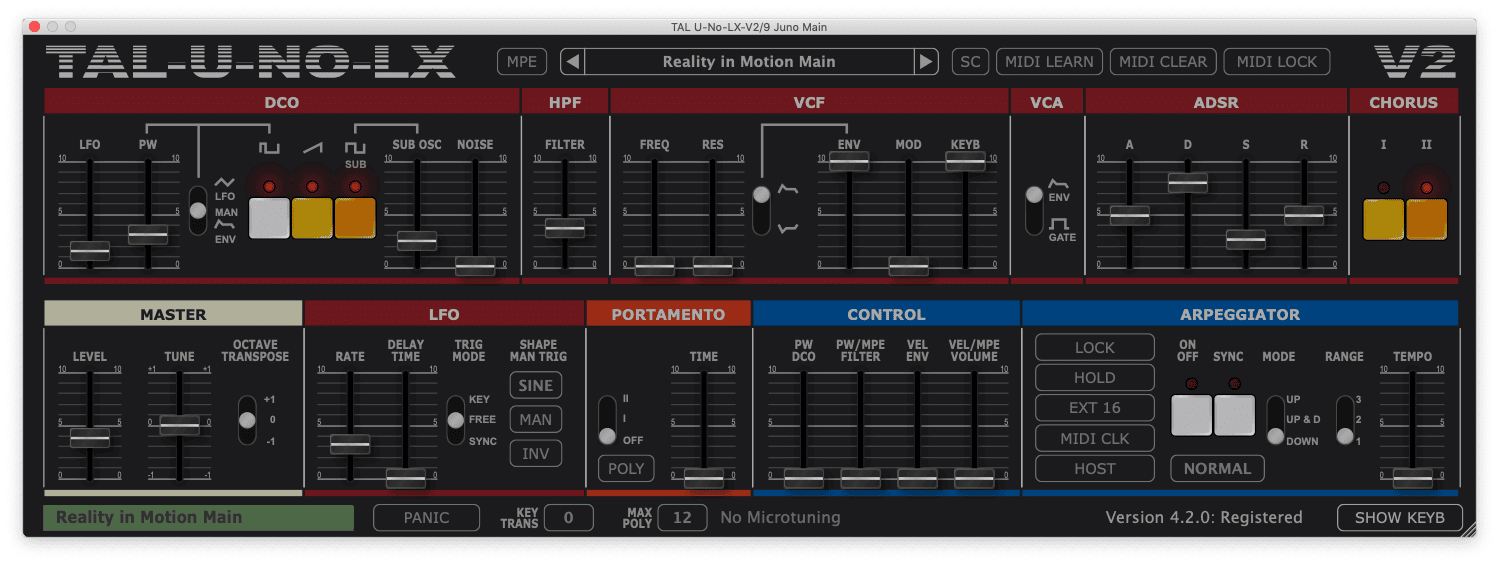Screen dimensions: 1500x564
Task: Go to the previous preset arrow
Action: click(x=572, y=62)
